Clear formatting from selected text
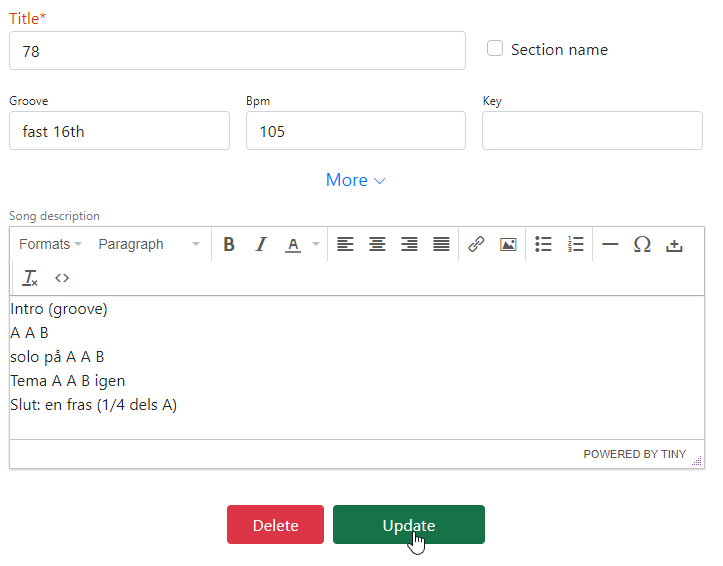Image resolution: width=723 pixels, height=566 pixels. pyautogui.click(x=30, y=278)
